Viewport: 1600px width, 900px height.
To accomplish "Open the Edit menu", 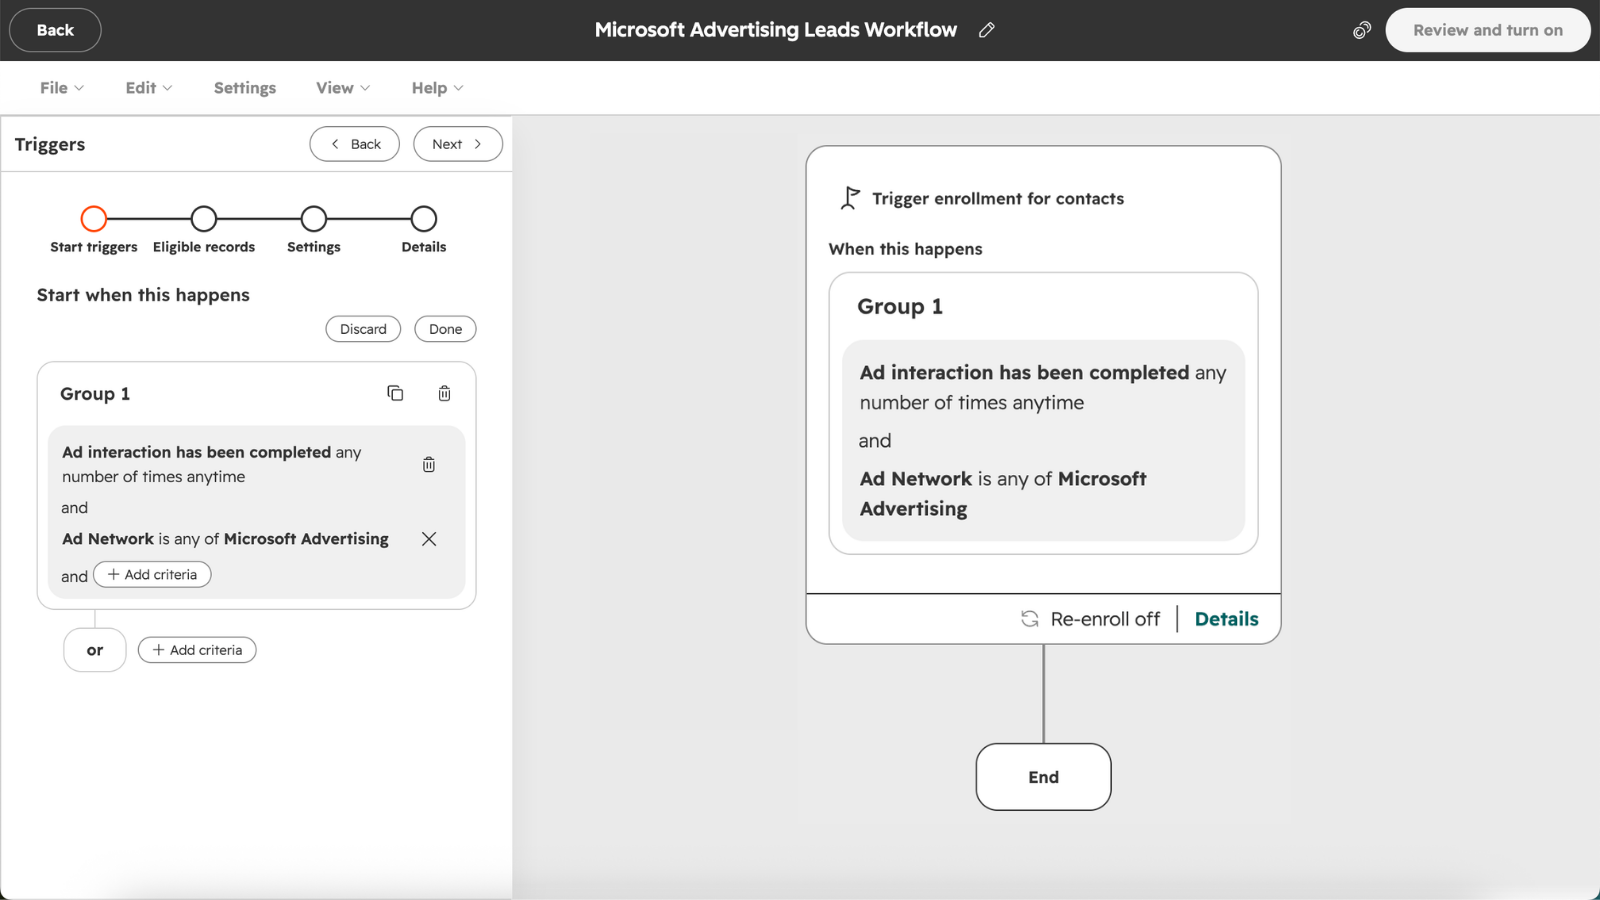I will (149, 88).
